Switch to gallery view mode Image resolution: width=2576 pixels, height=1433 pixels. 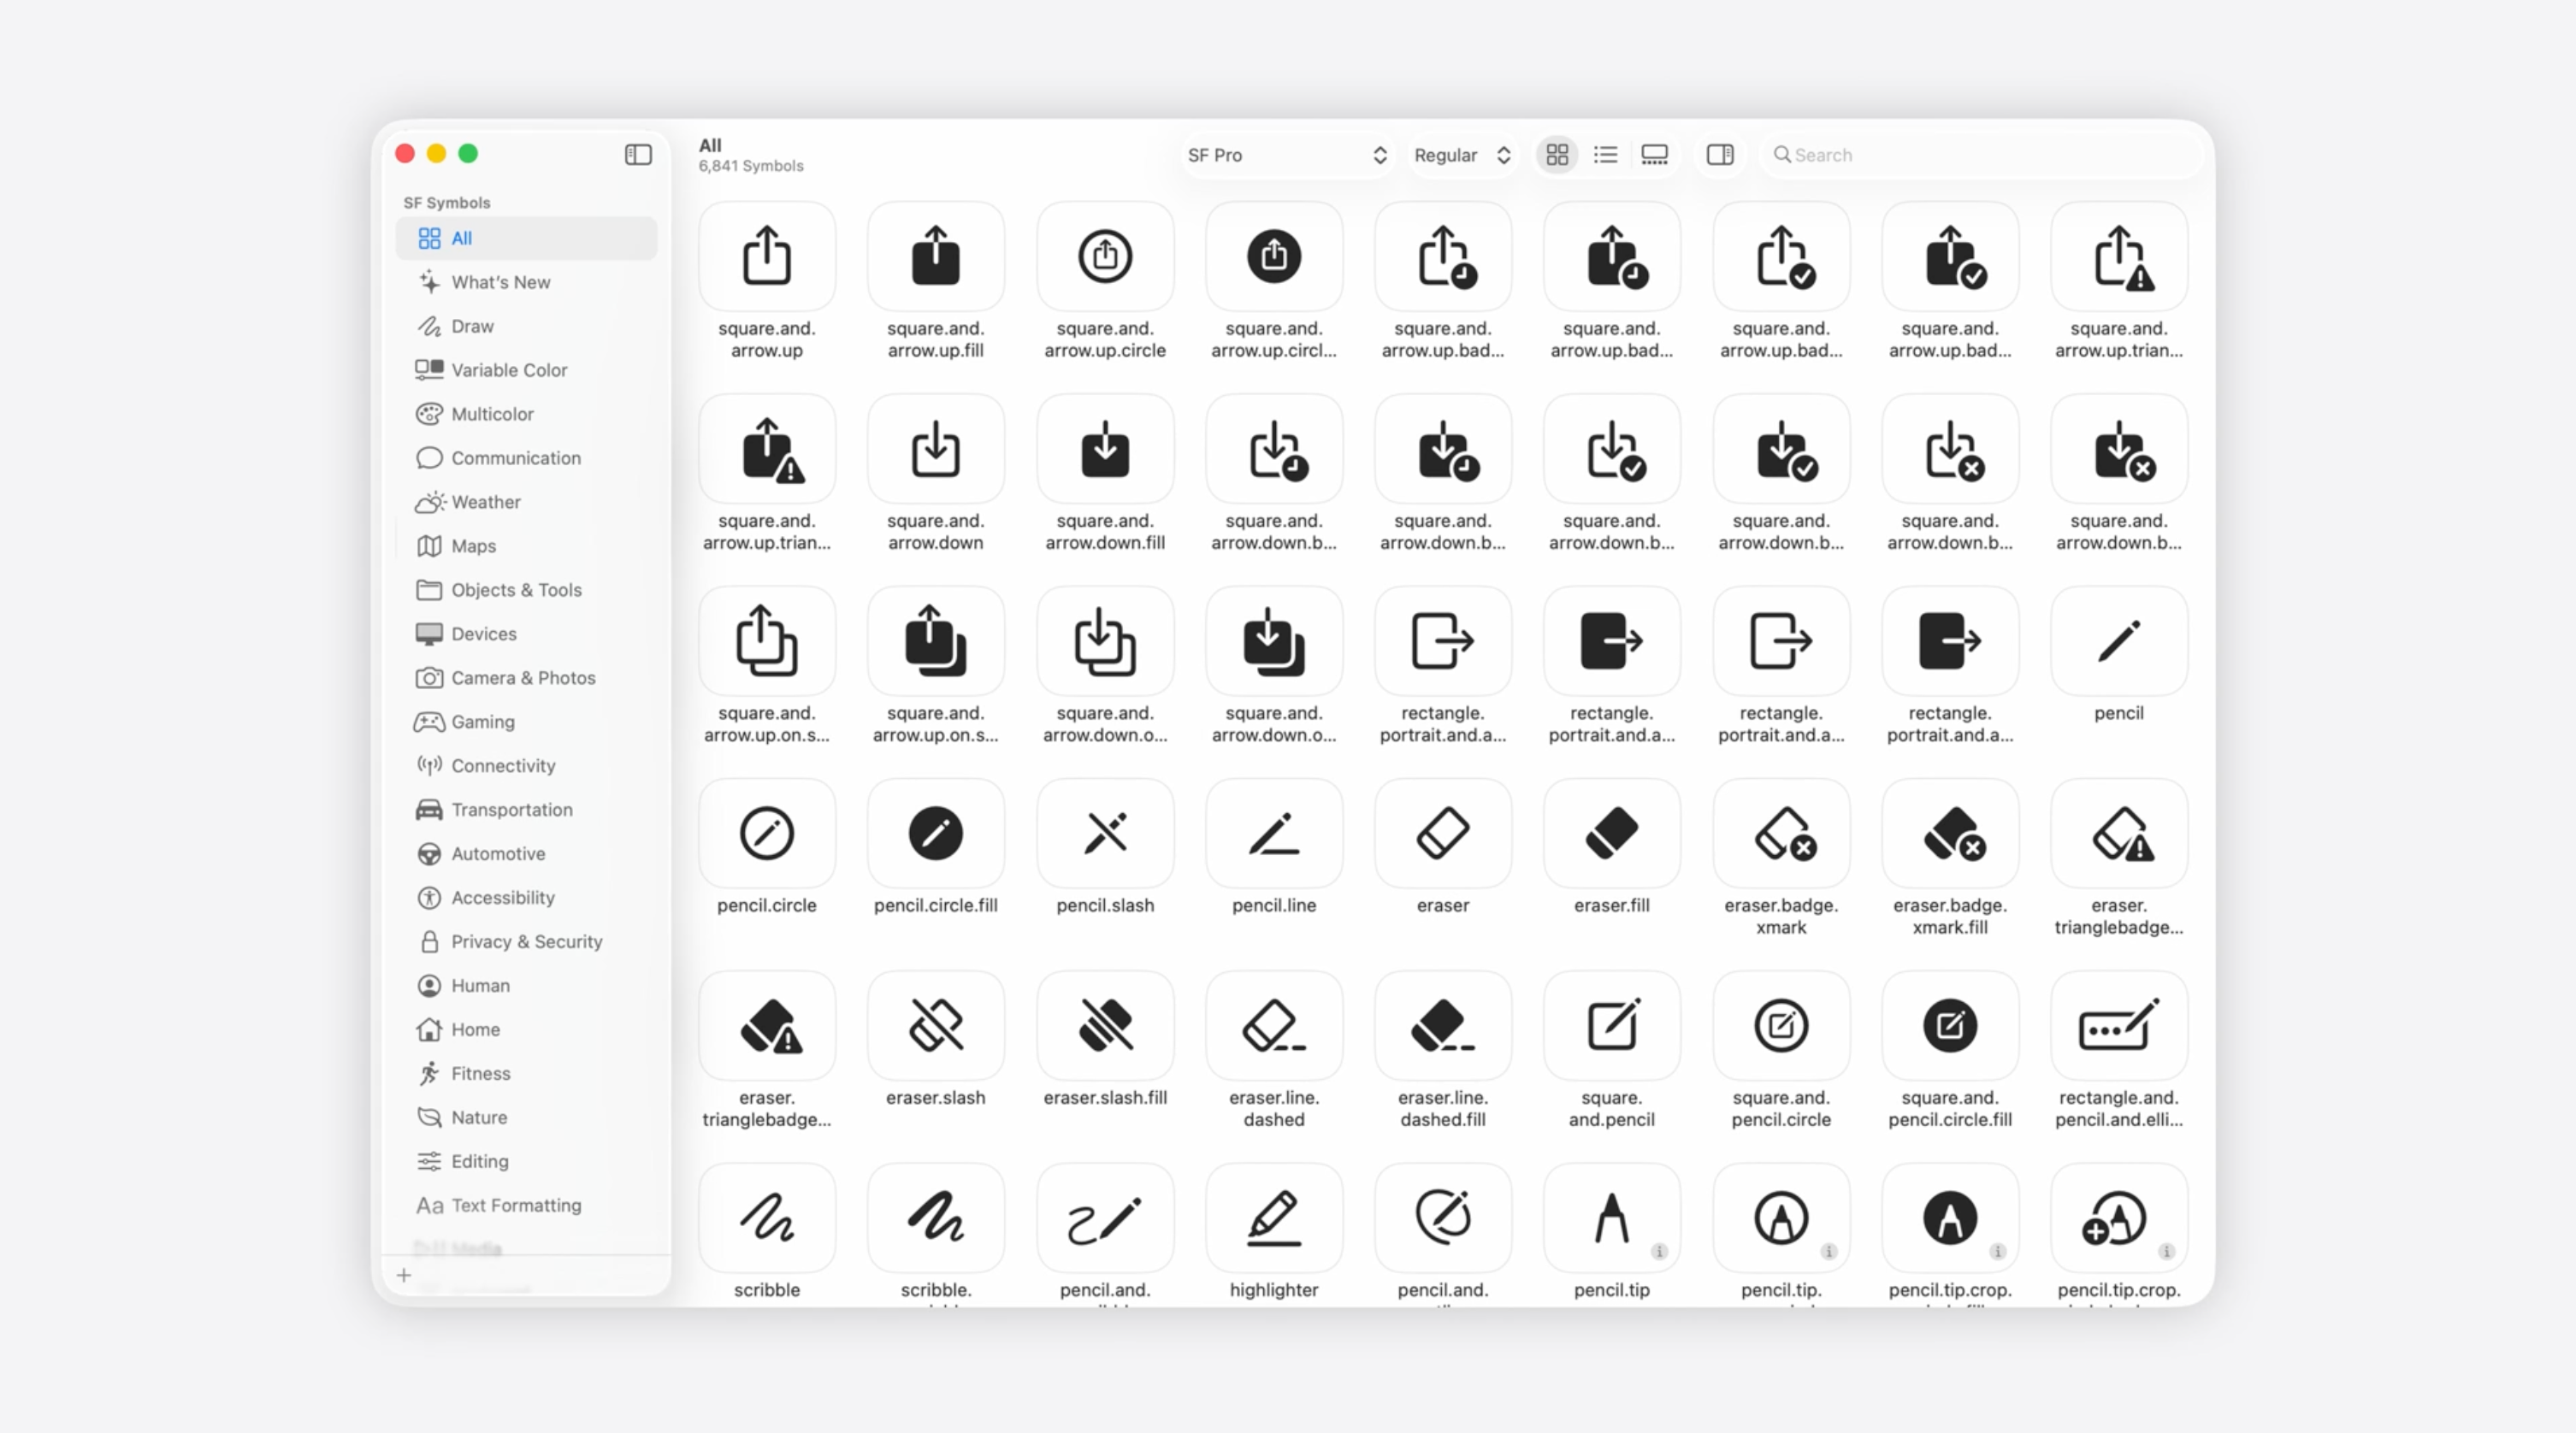tap(1654, 154)
